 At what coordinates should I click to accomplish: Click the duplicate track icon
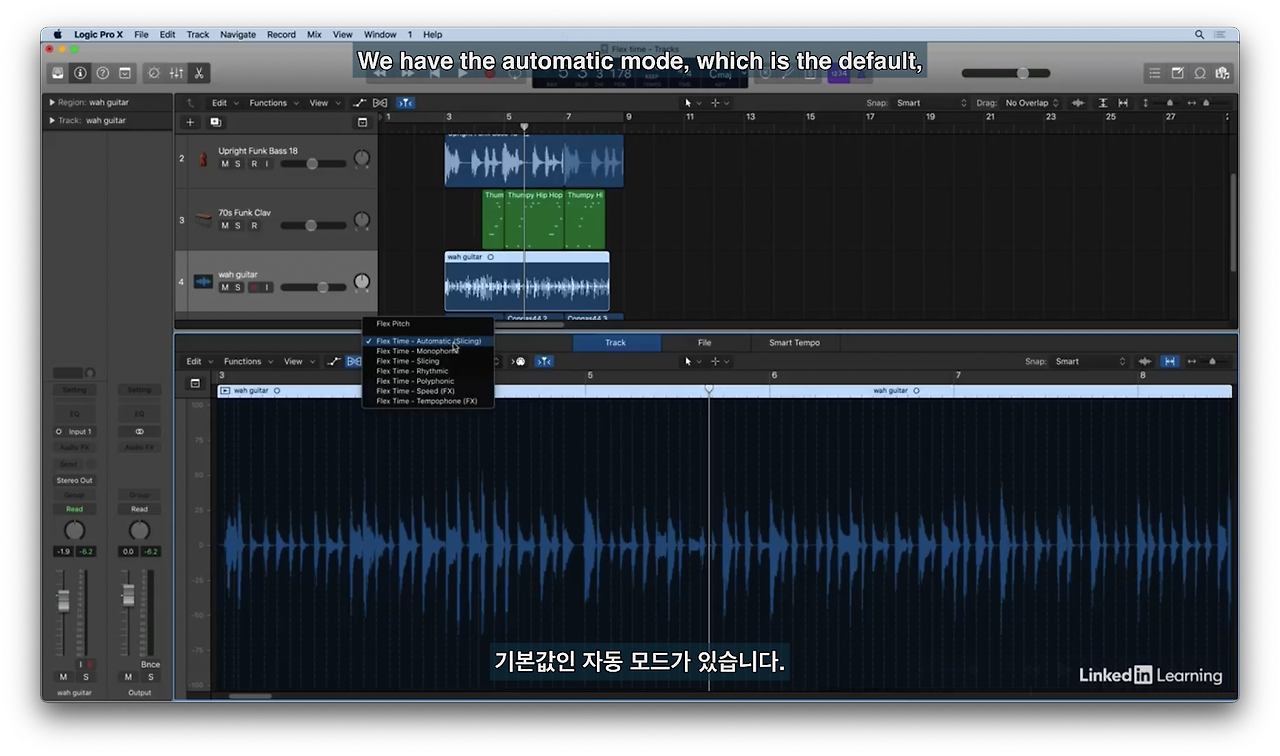pyautogui.click(x=215, y=122)
